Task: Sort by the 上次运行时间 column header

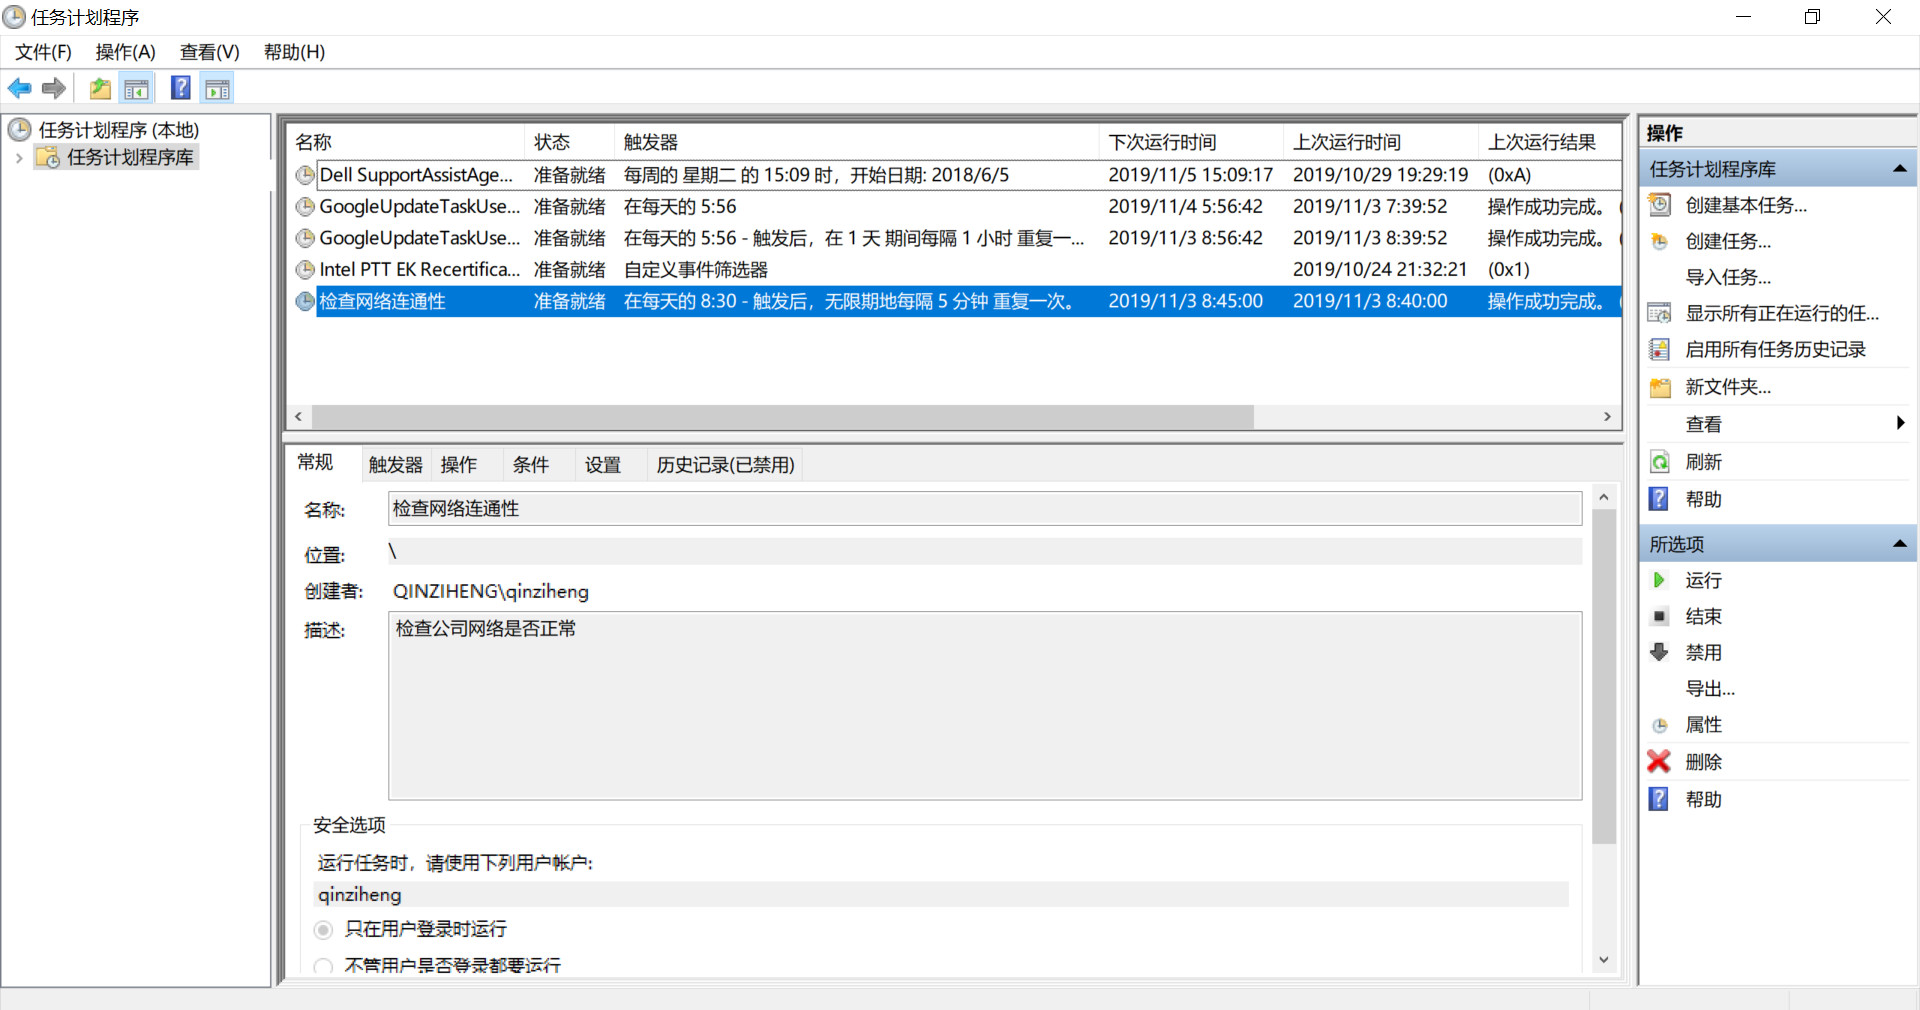Action: [x=1381, y=142]
